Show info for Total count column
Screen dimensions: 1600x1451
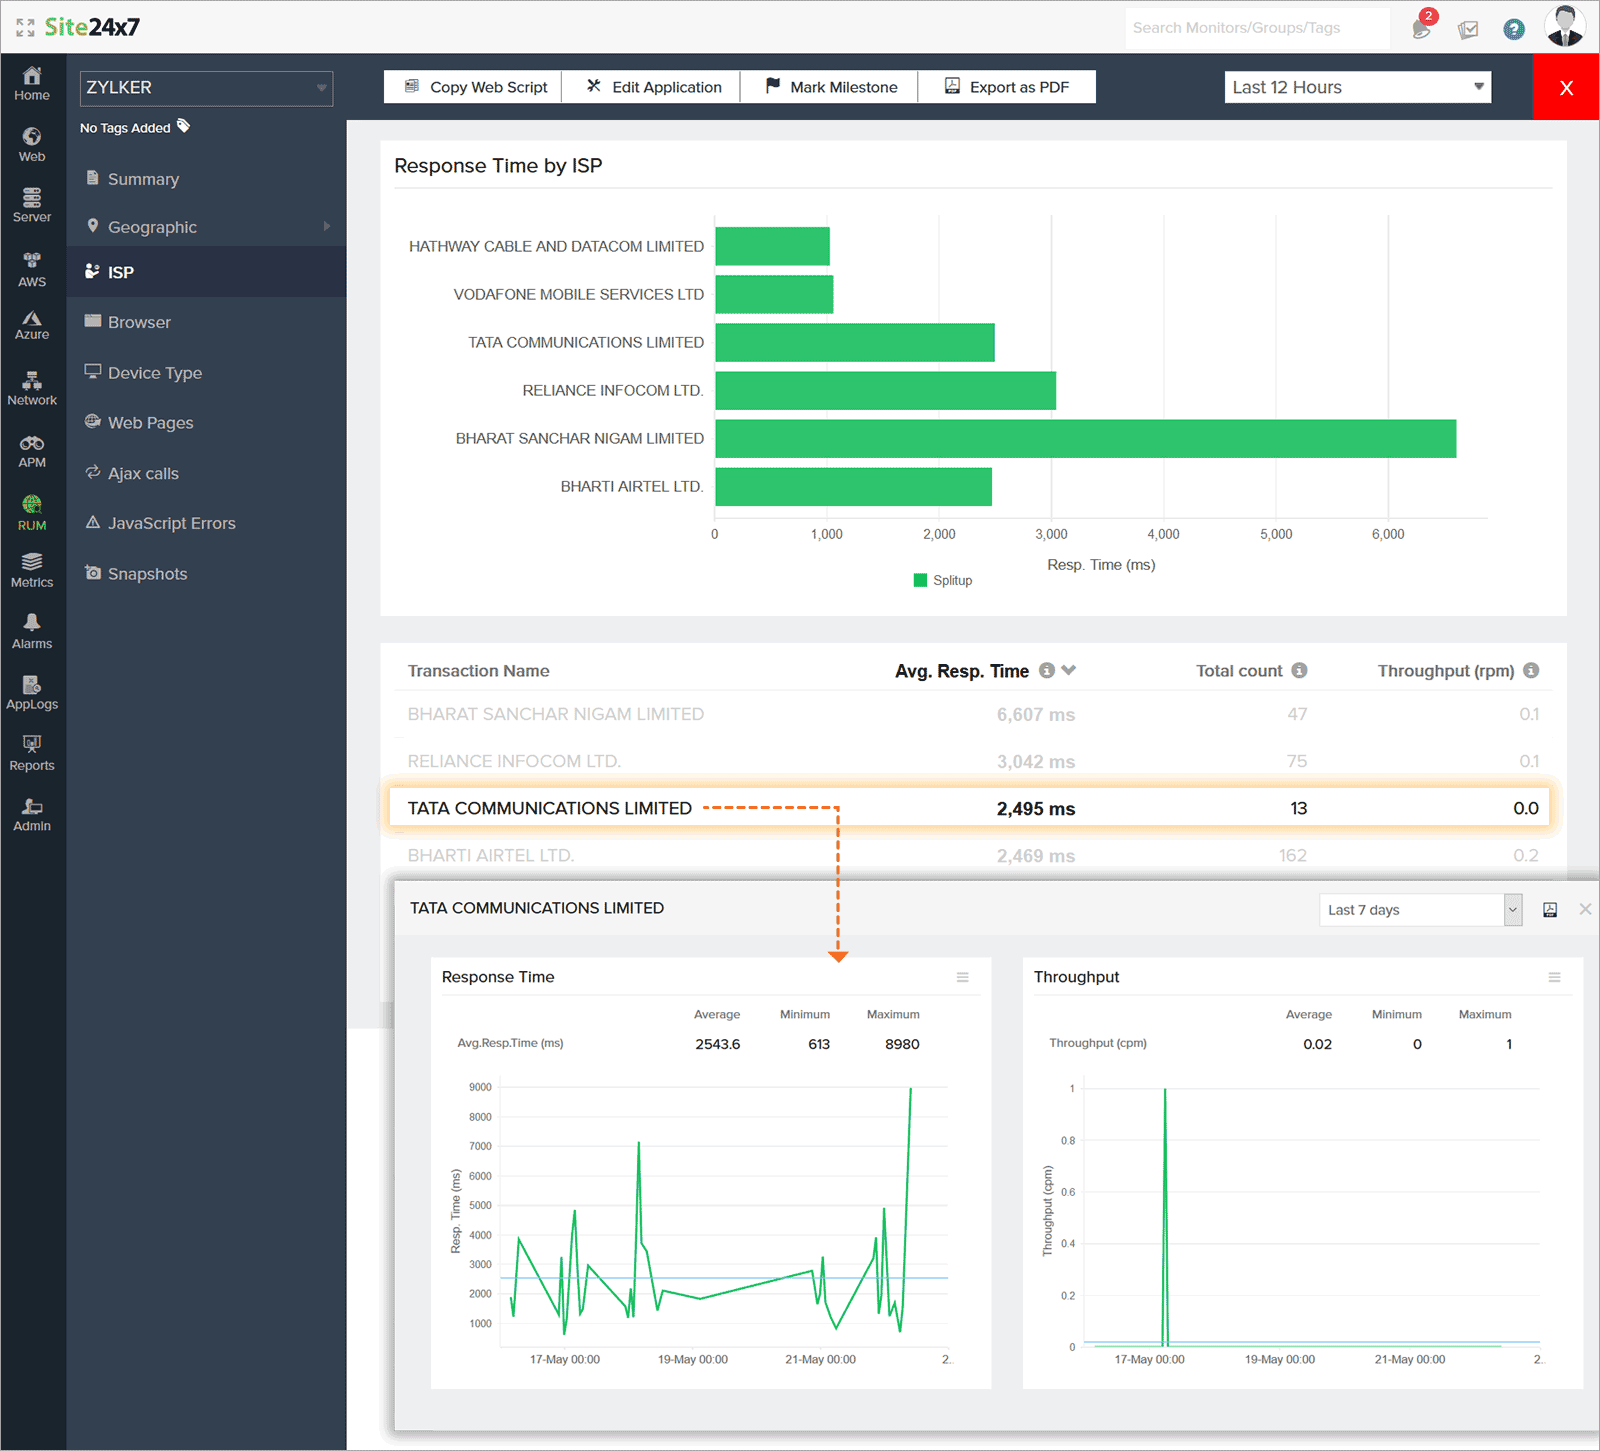1299,670
